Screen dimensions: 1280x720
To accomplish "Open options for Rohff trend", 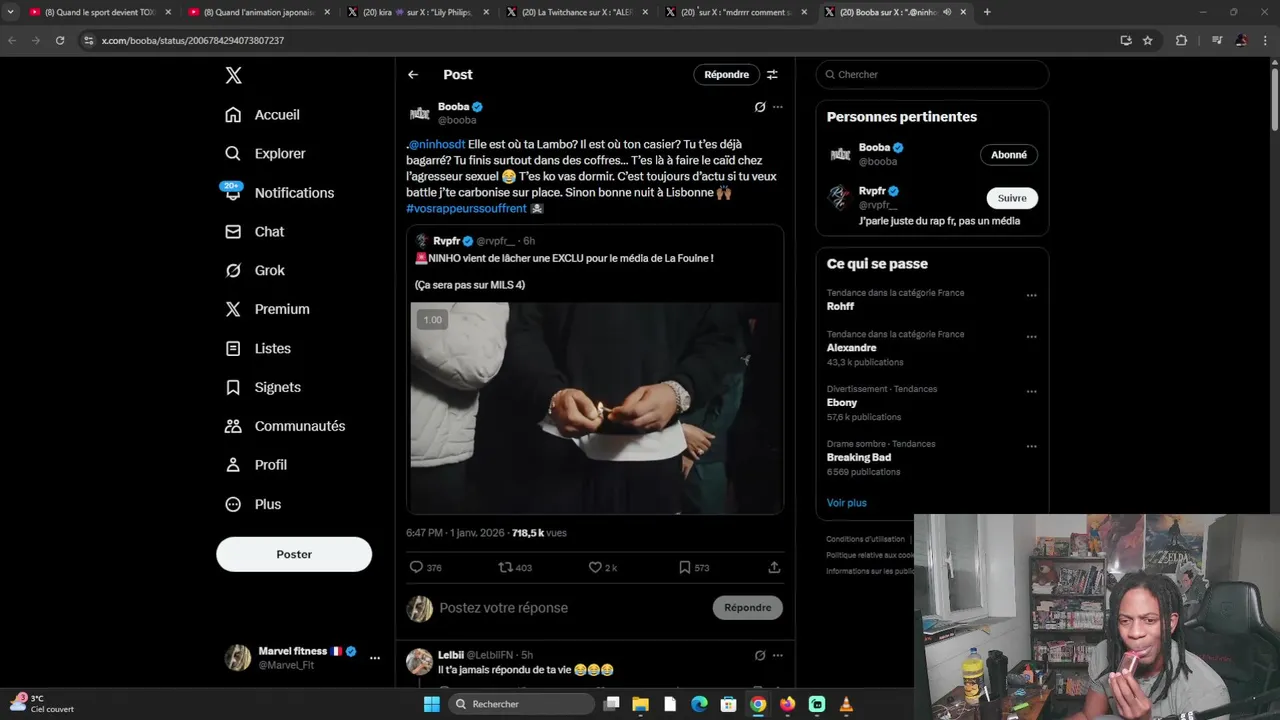I will 1031,296.
